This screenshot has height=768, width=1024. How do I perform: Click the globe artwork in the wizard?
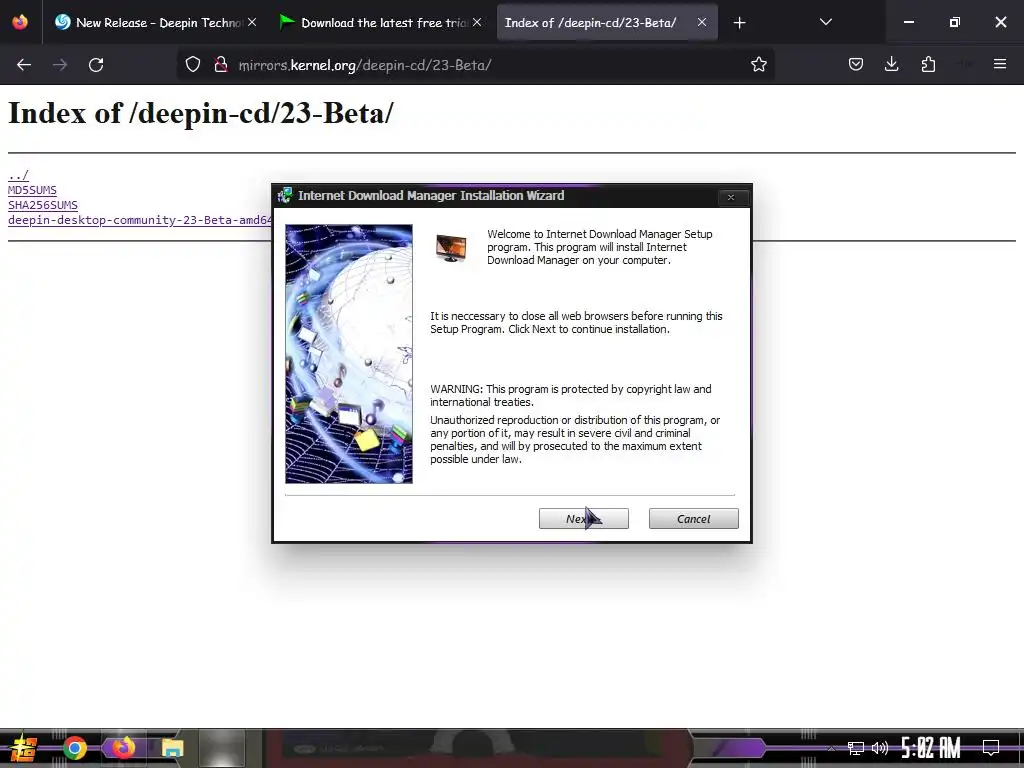pyautogui.click(x=349, y=354)
